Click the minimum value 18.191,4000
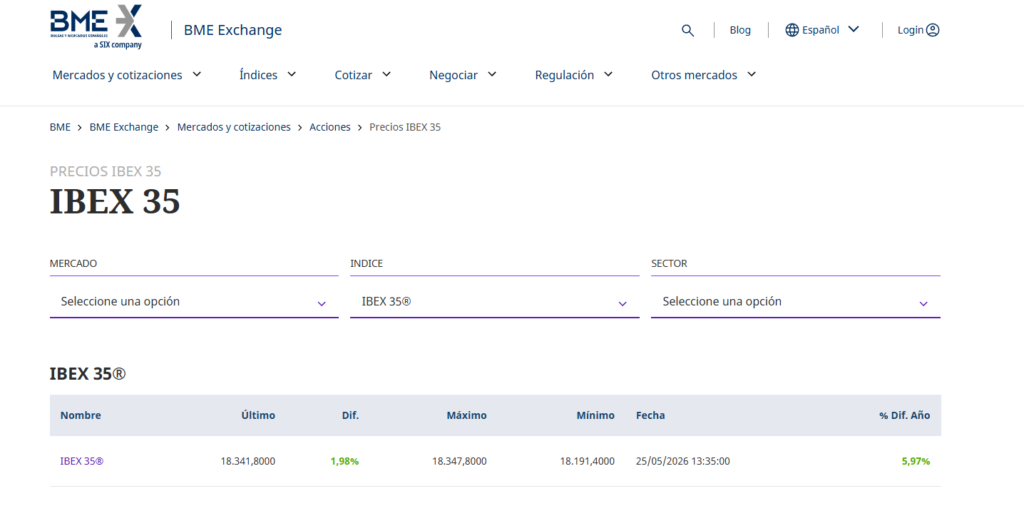 tap(587, 461)
